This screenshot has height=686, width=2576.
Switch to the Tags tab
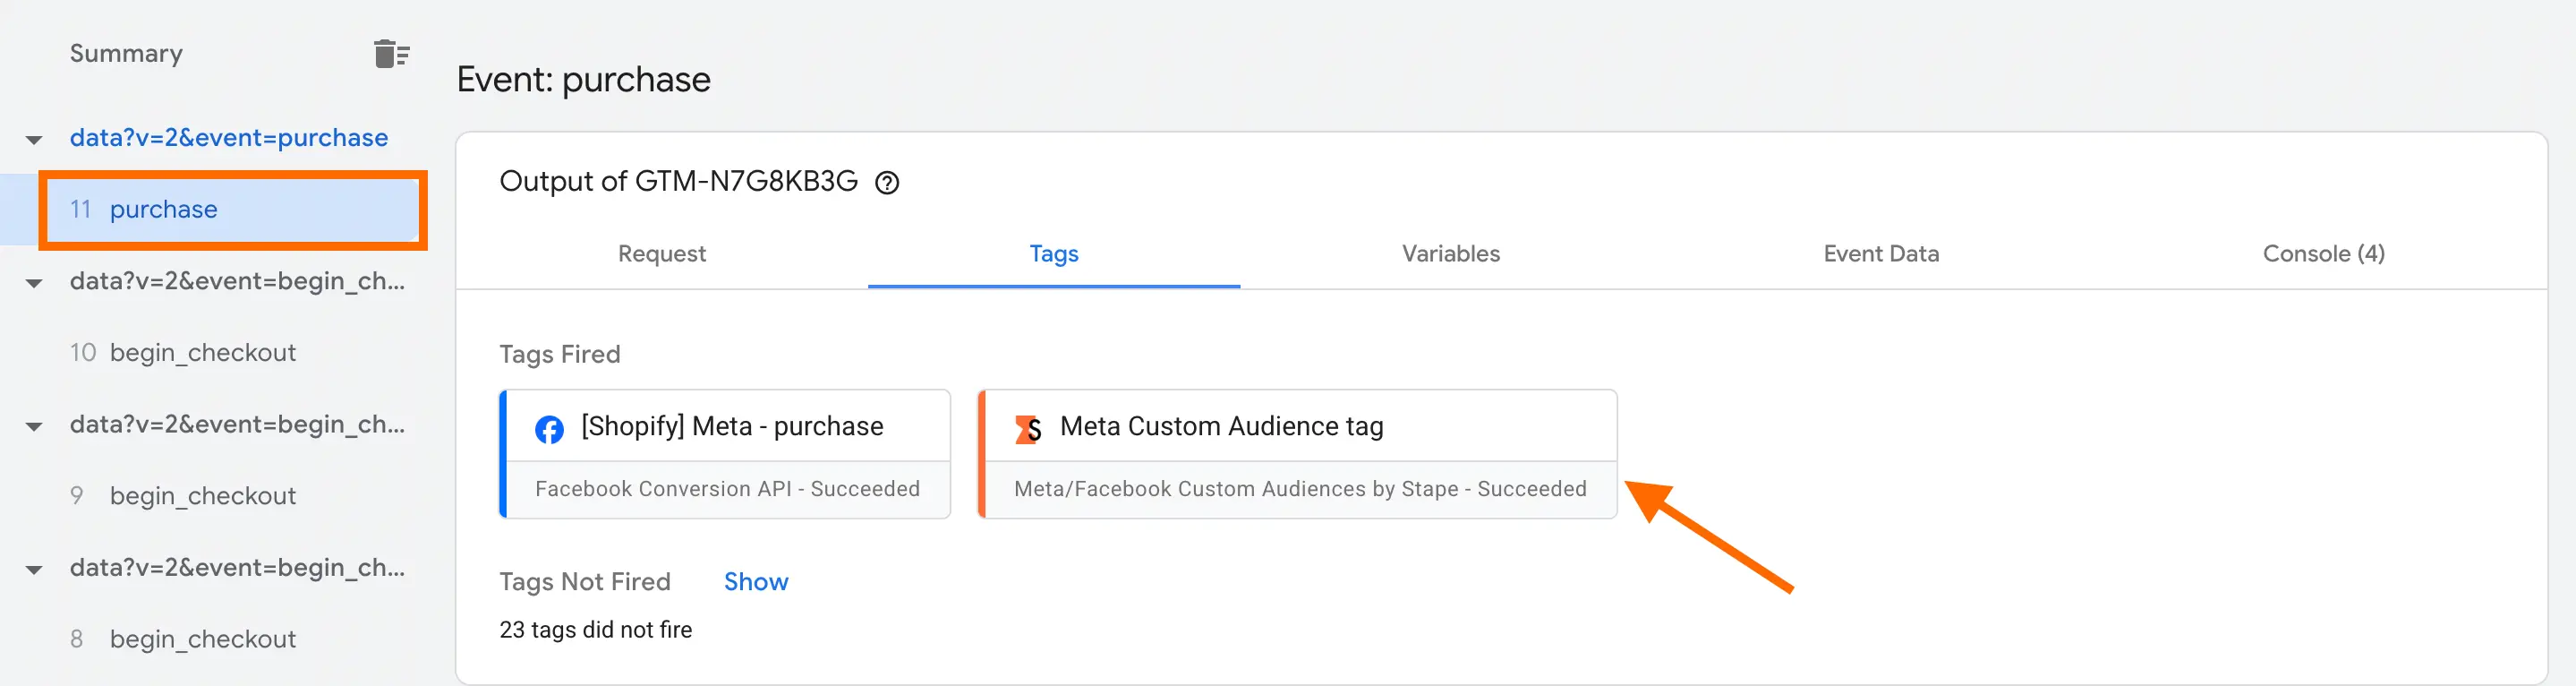[x=1053, y=254]
